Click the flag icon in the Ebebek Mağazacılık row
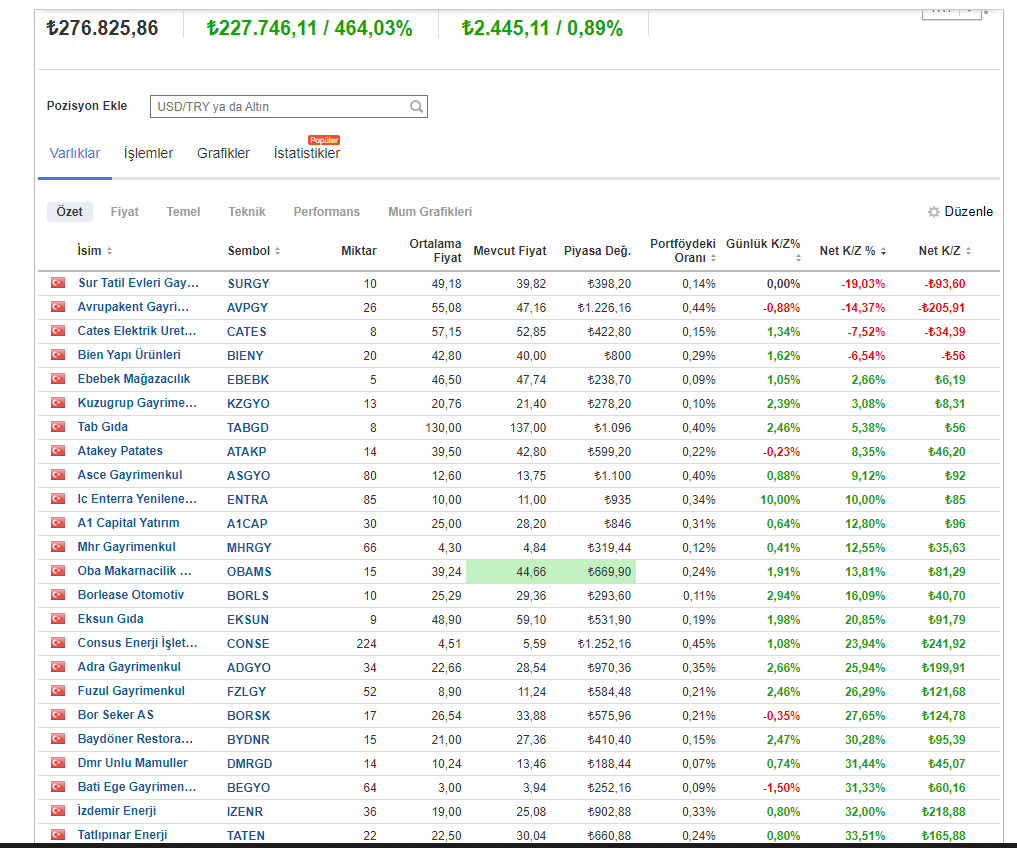Screen dimensions: 1017x848 pyautogui.click(x=58, y=379)
